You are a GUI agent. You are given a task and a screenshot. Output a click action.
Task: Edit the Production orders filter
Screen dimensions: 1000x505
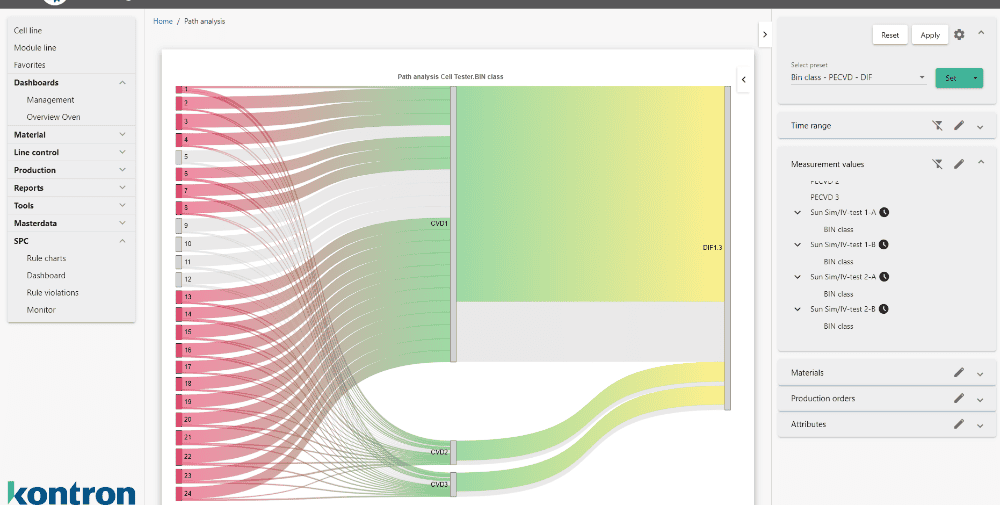959,398
